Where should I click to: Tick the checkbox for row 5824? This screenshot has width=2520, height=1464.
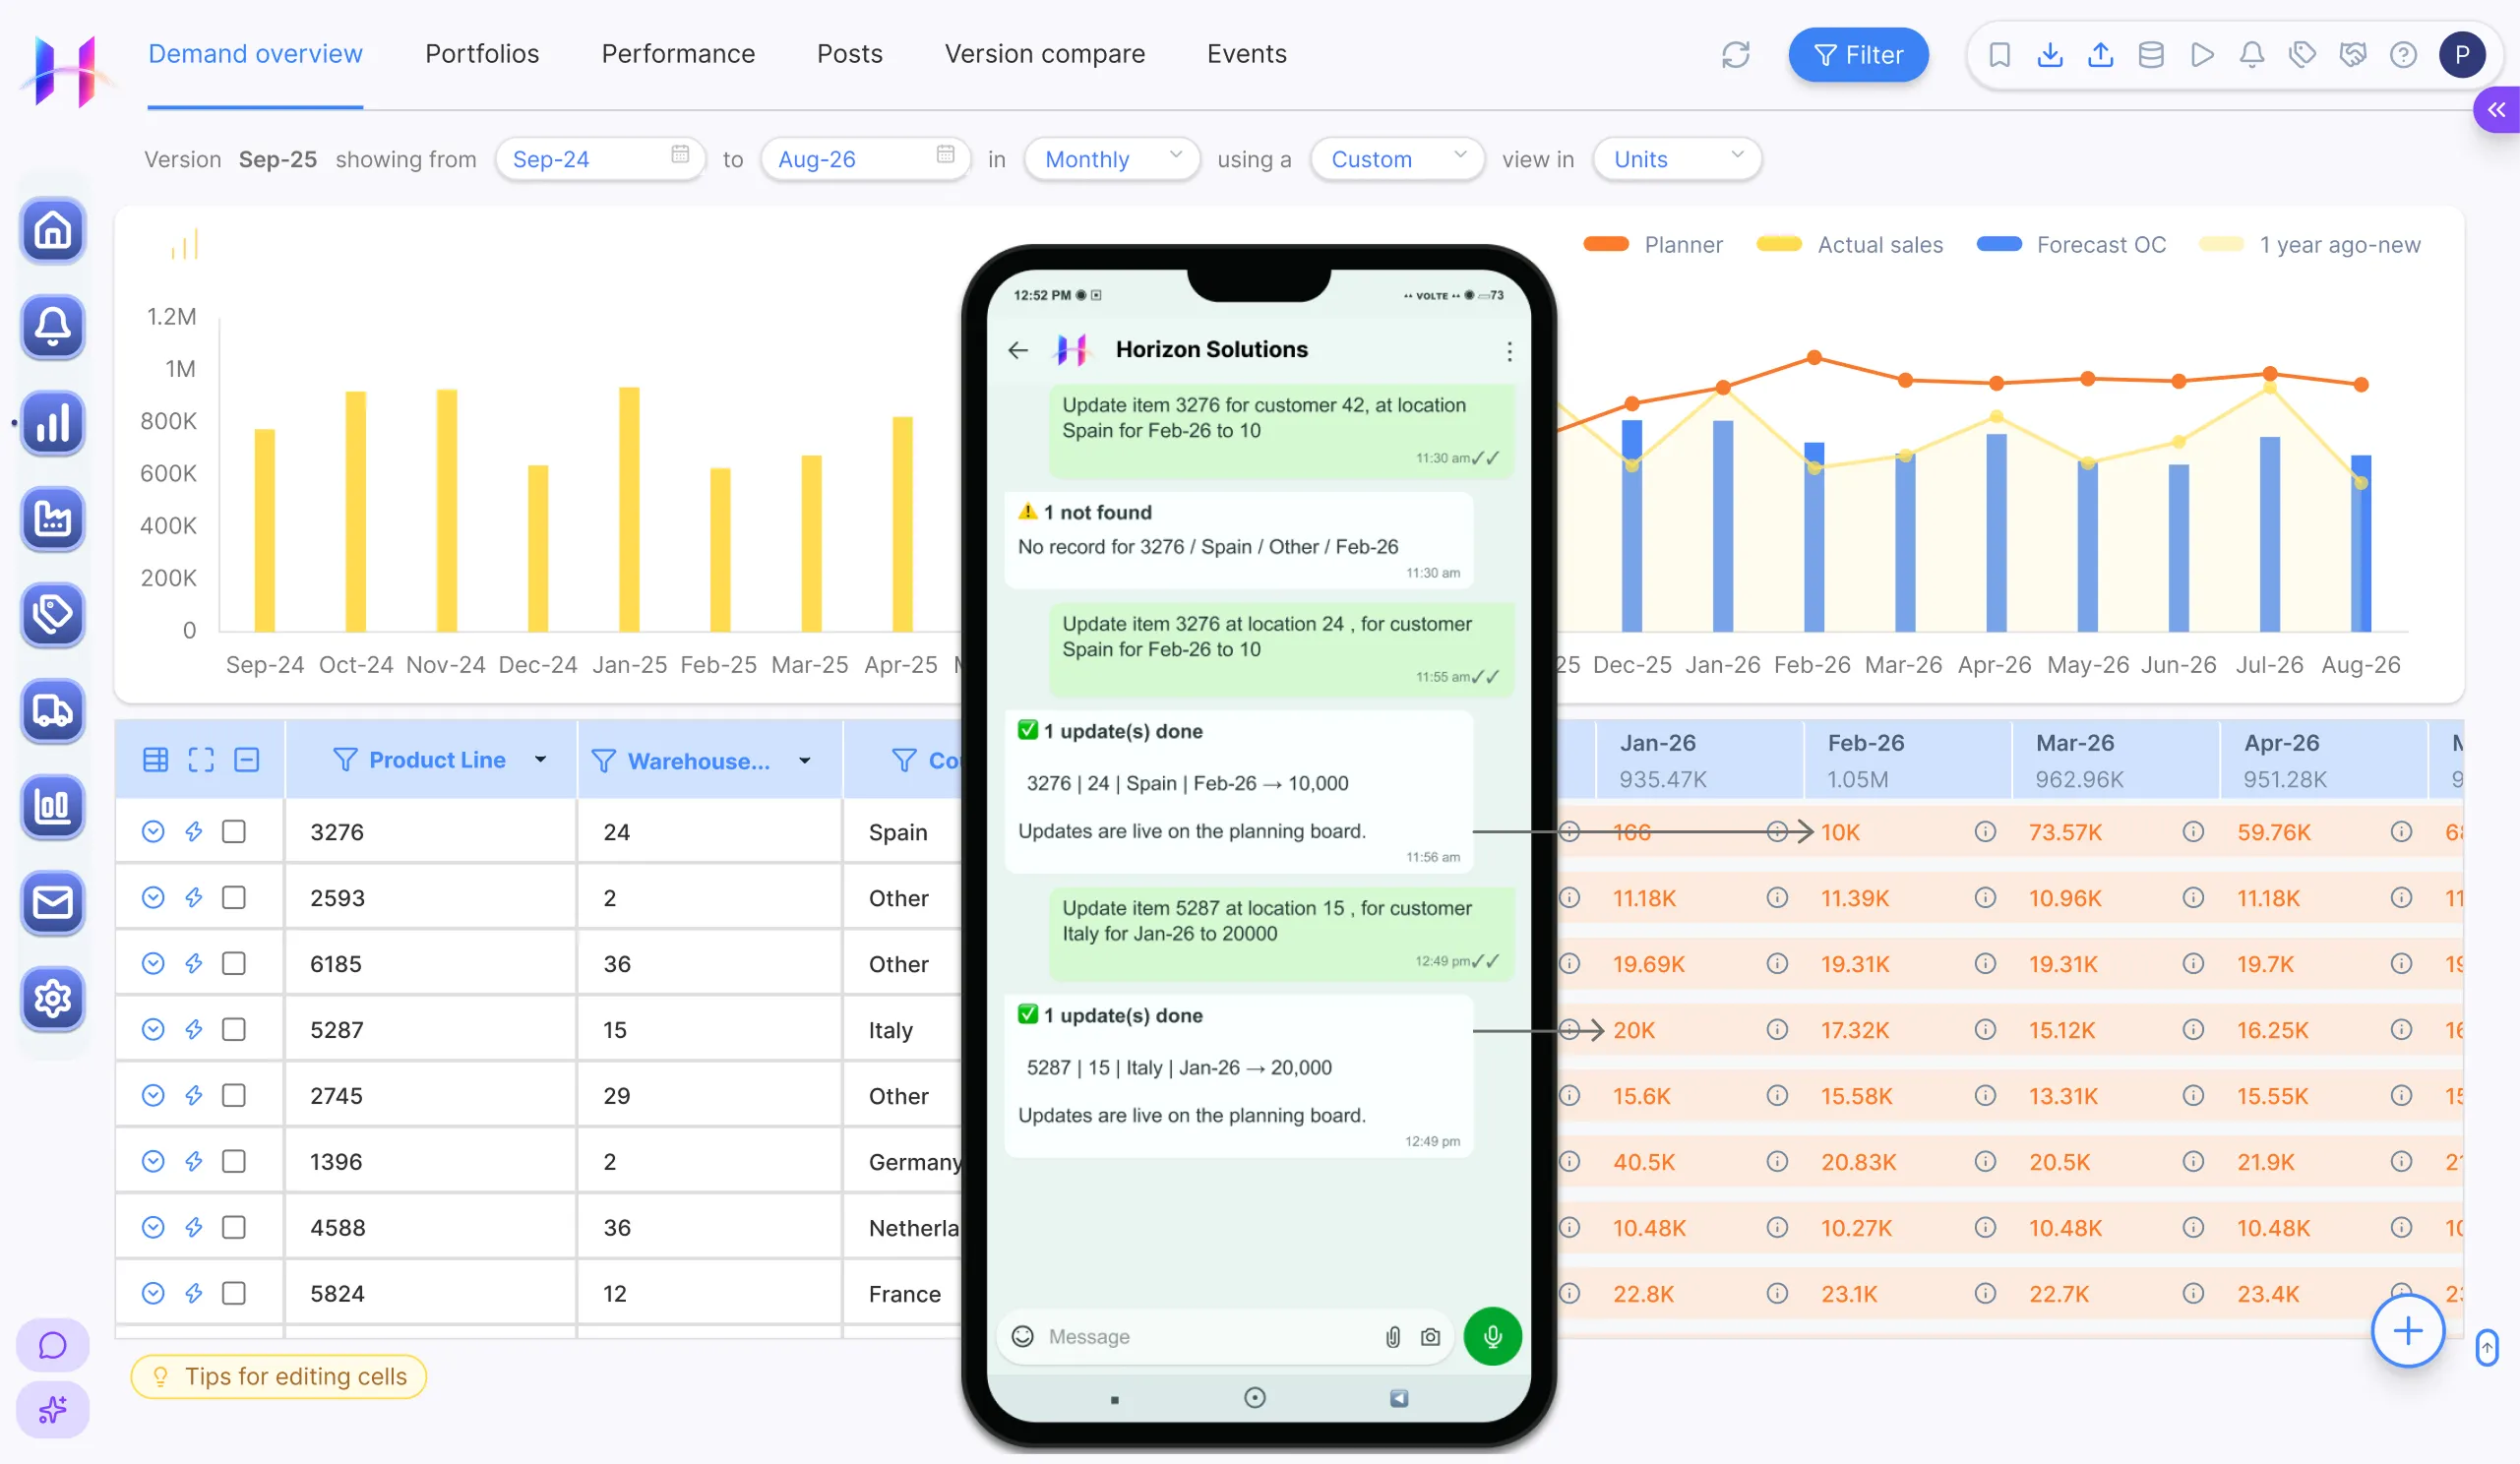(234, 1294)
